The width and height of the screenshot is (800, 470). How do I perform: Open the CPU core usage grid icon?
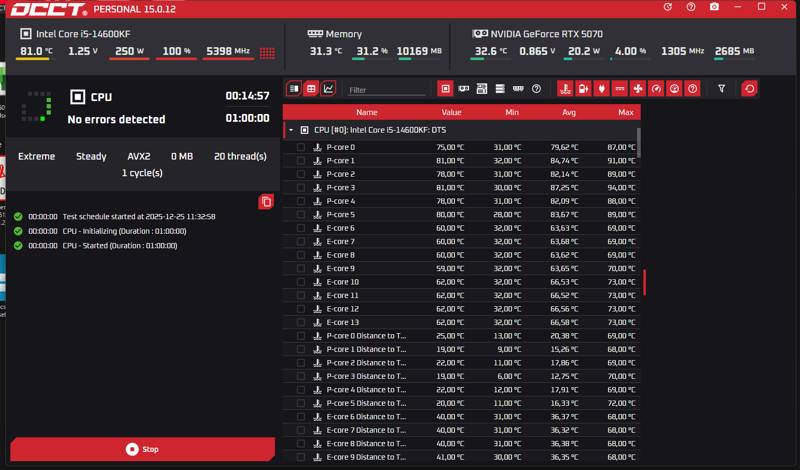tap(267, 52)
